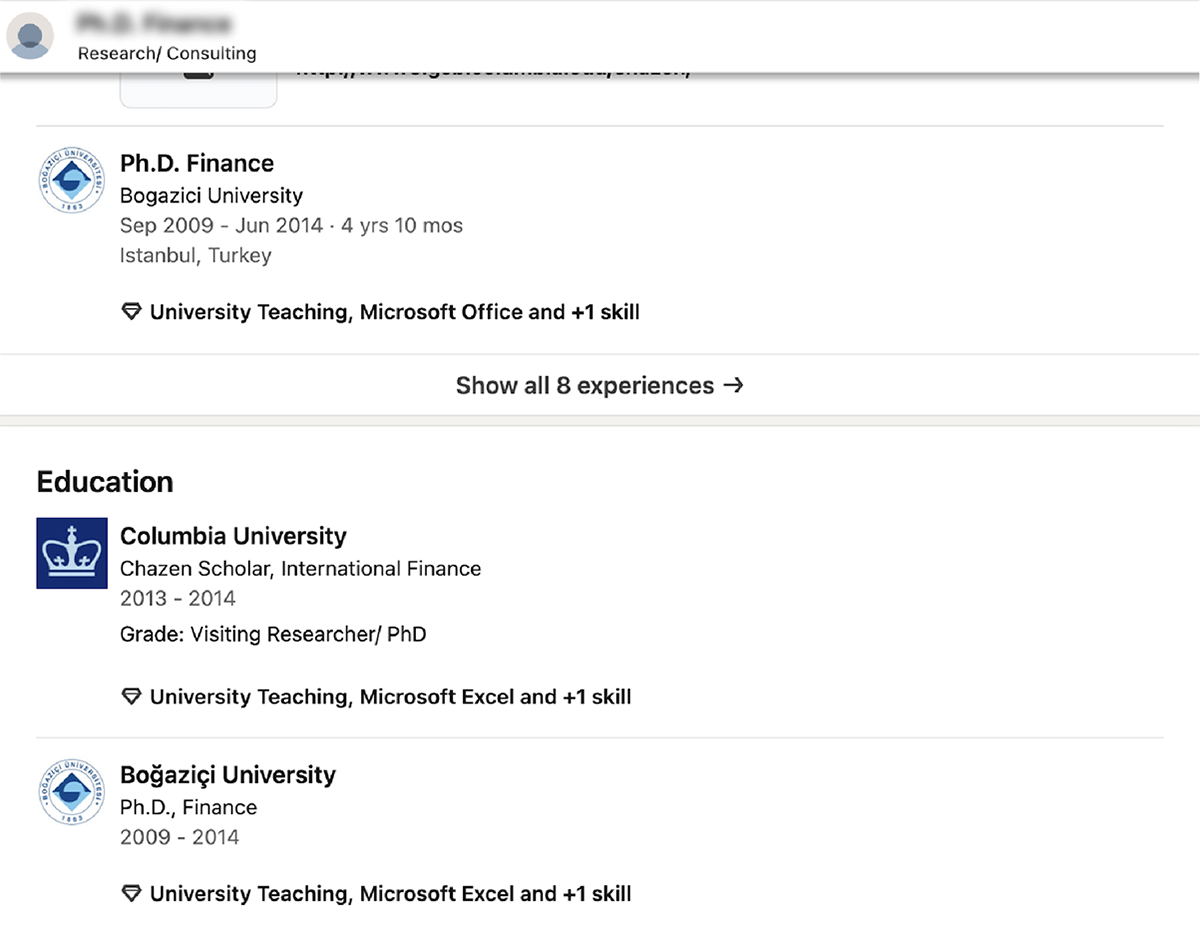Click skills diamond icon under Boğaziçi University education

(131, 894)
